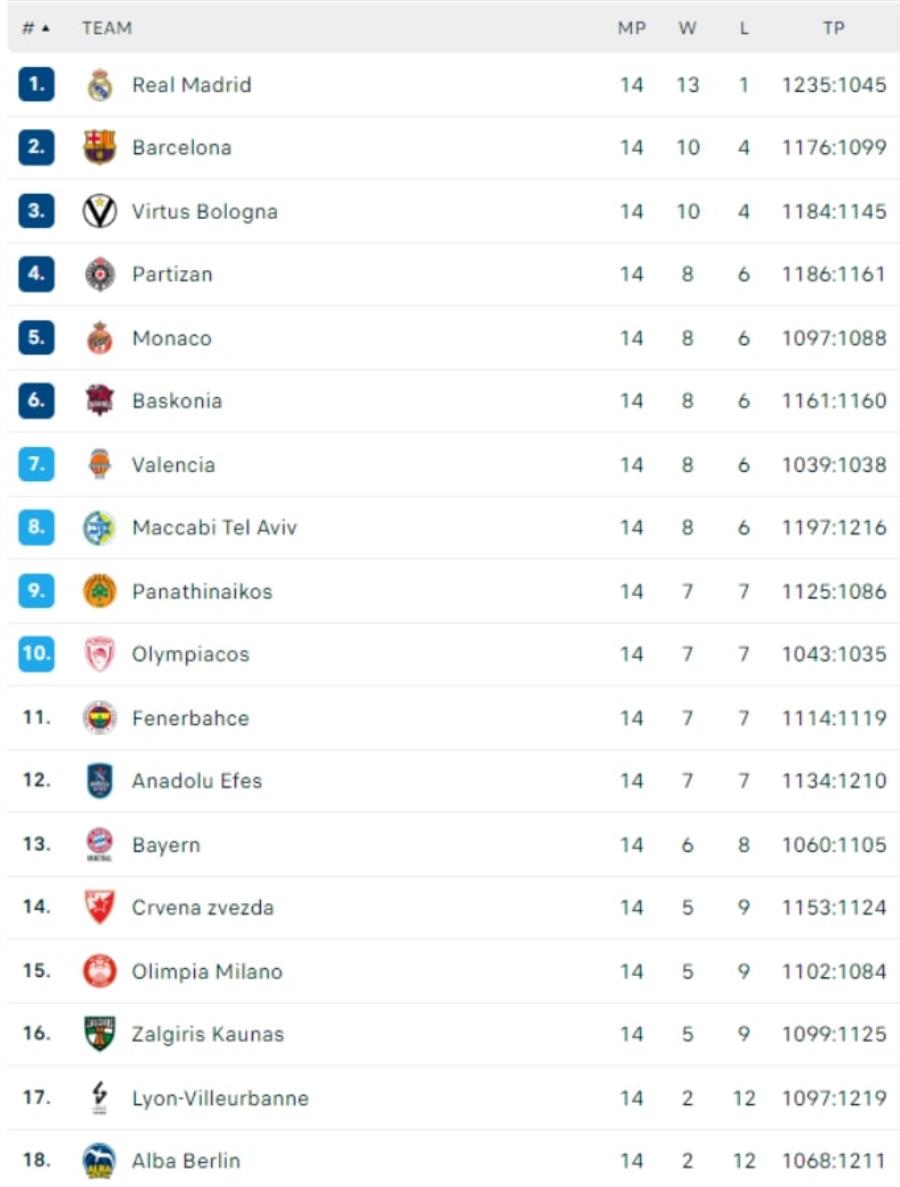Click the blue rank 1 badge
This screenshot has width=900, height=1187.
pos(36,84)
